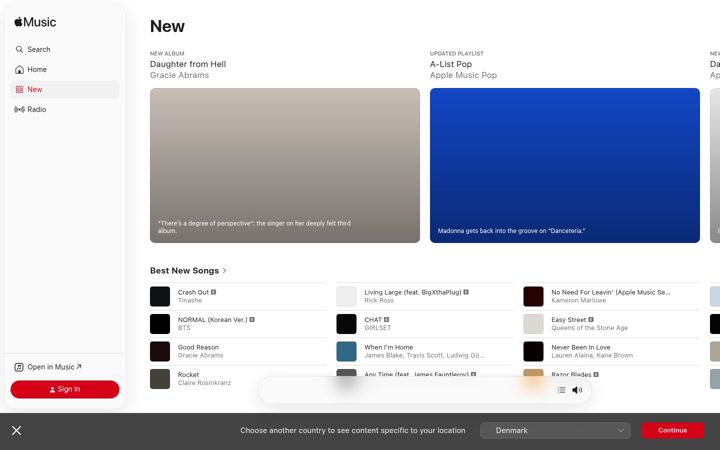Click Rick Ross artist name
Image resolution: width=720 pixels, height=450 pixels.
379,300
